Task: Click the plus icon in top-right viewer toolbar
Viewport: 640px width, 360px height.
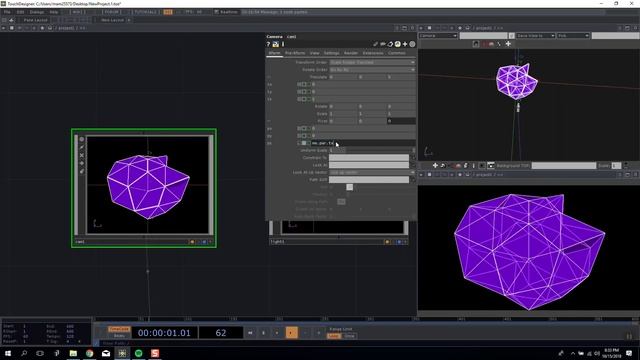Action: (x=508, y=44)
